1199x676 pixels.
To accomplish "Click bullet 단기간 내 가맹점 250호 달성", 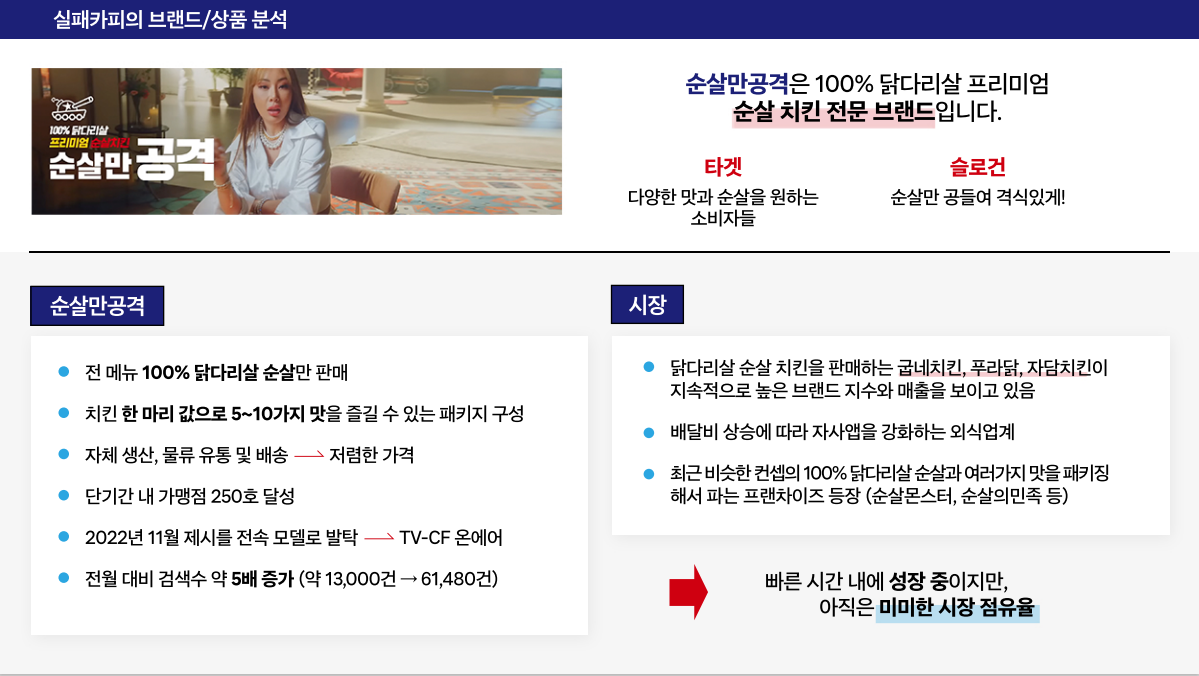I will tap(190, 496).
